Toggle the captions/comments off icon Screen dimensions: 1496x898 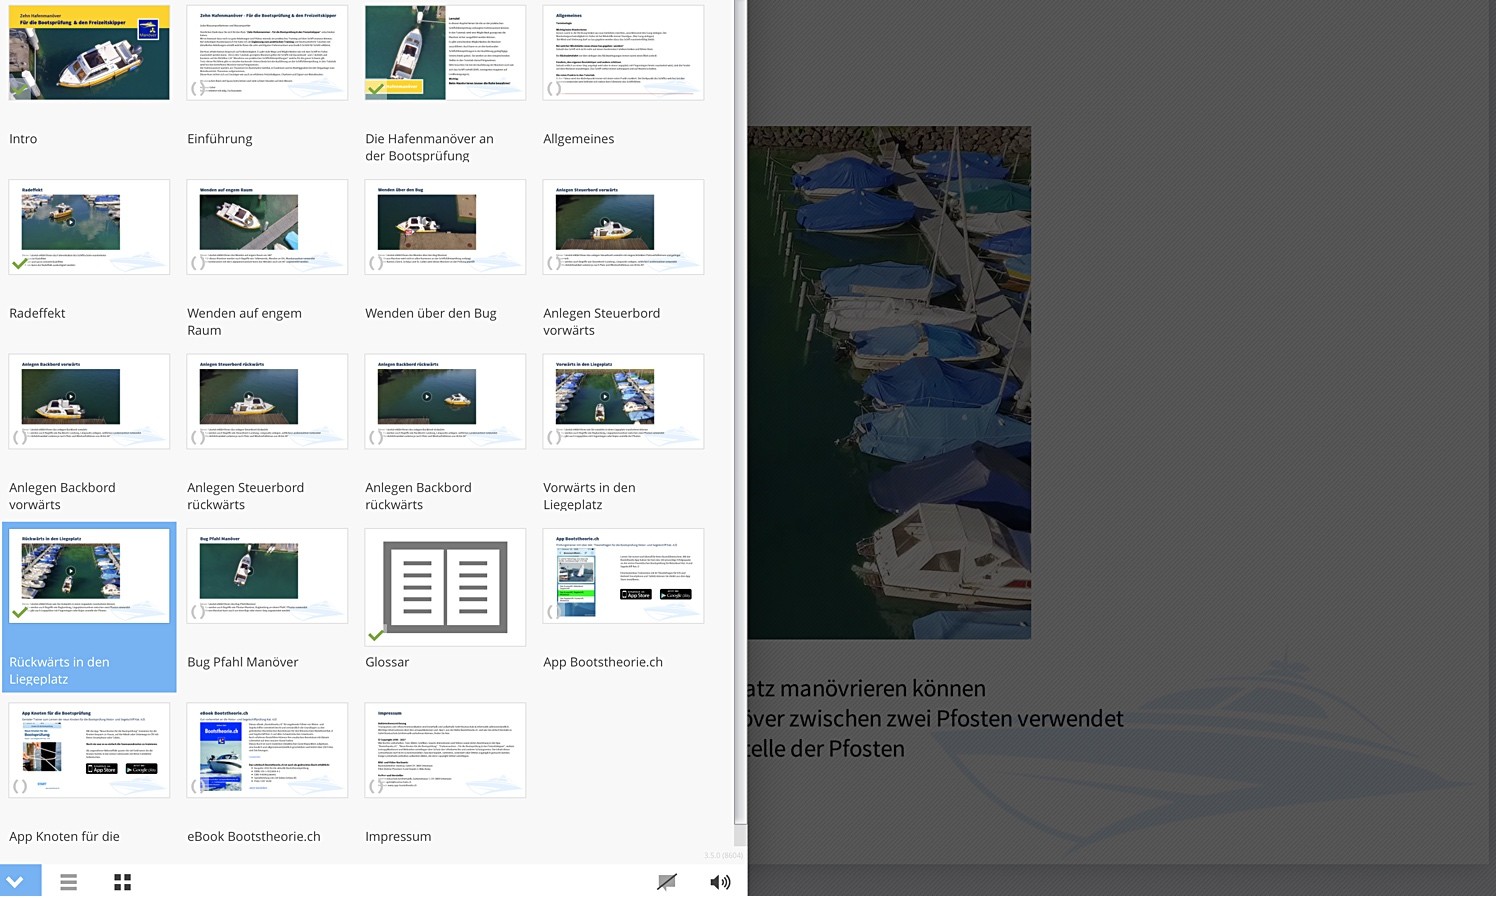click(666, 881)
